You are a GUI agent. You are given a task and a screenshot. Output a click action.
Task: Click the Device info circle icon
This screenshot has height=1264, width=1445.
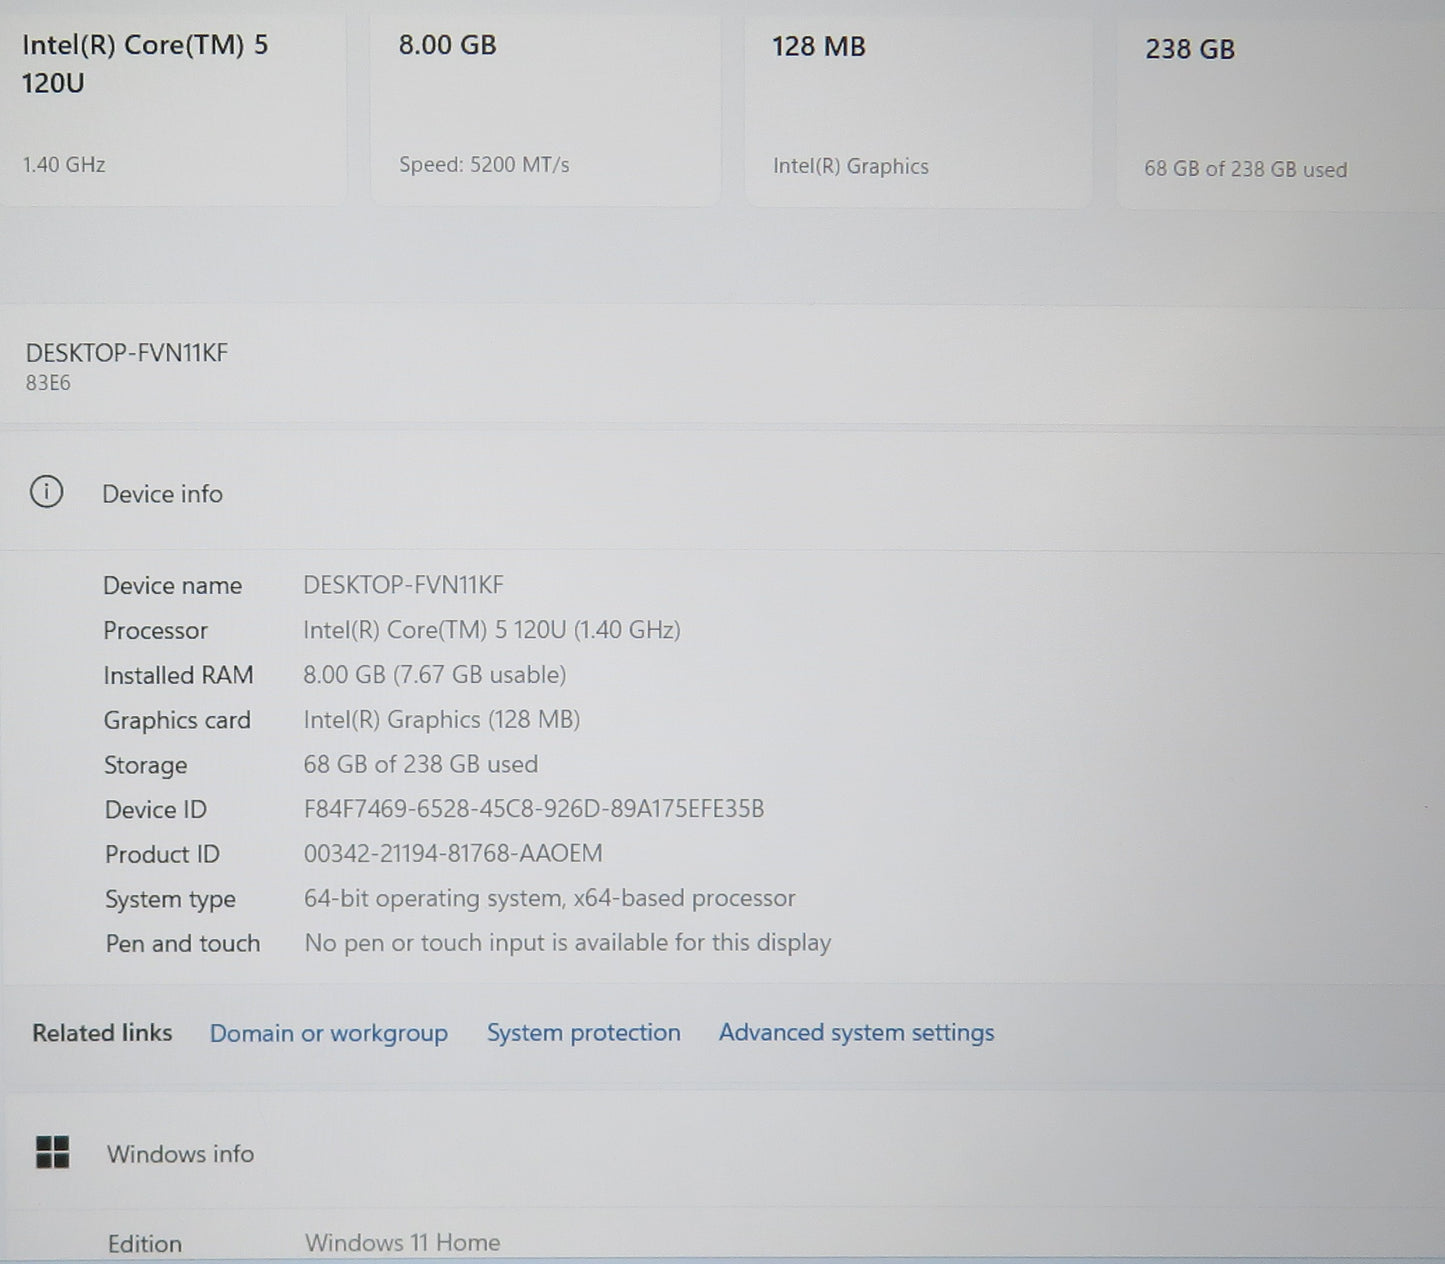click(46, 492)
